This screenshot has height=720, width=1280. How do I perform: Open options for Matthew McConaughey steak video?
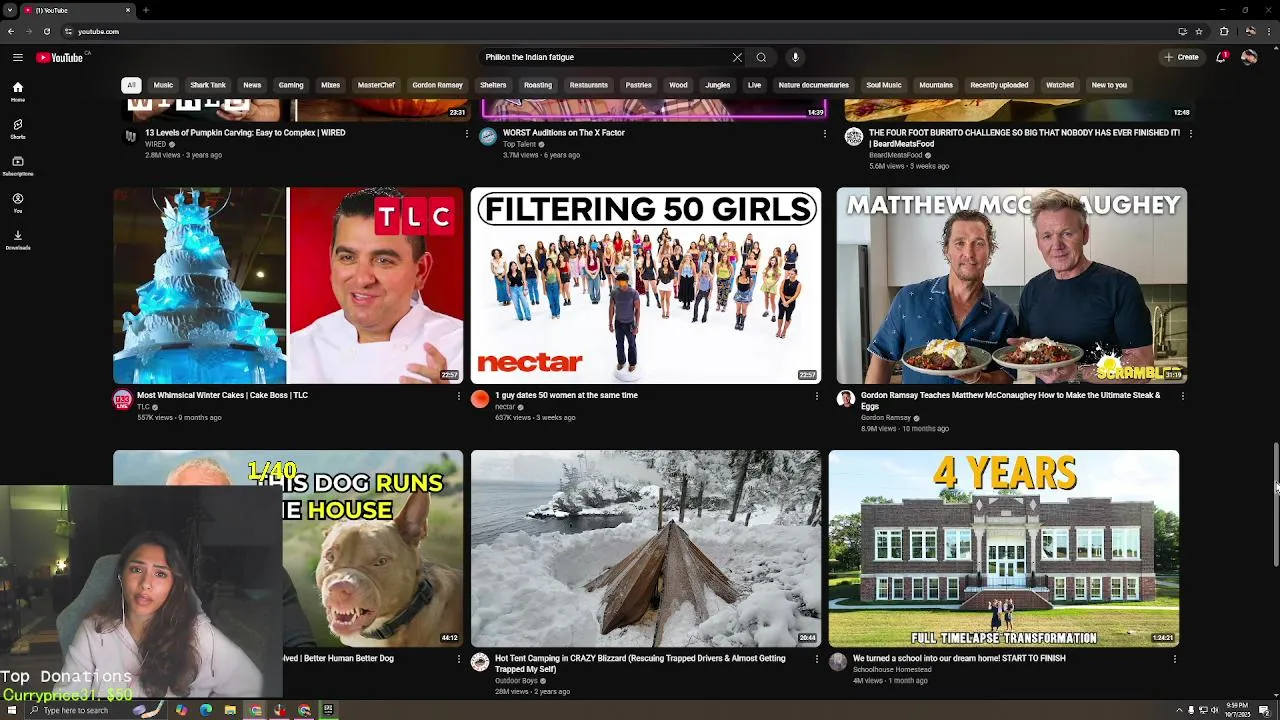(1183, 396)
